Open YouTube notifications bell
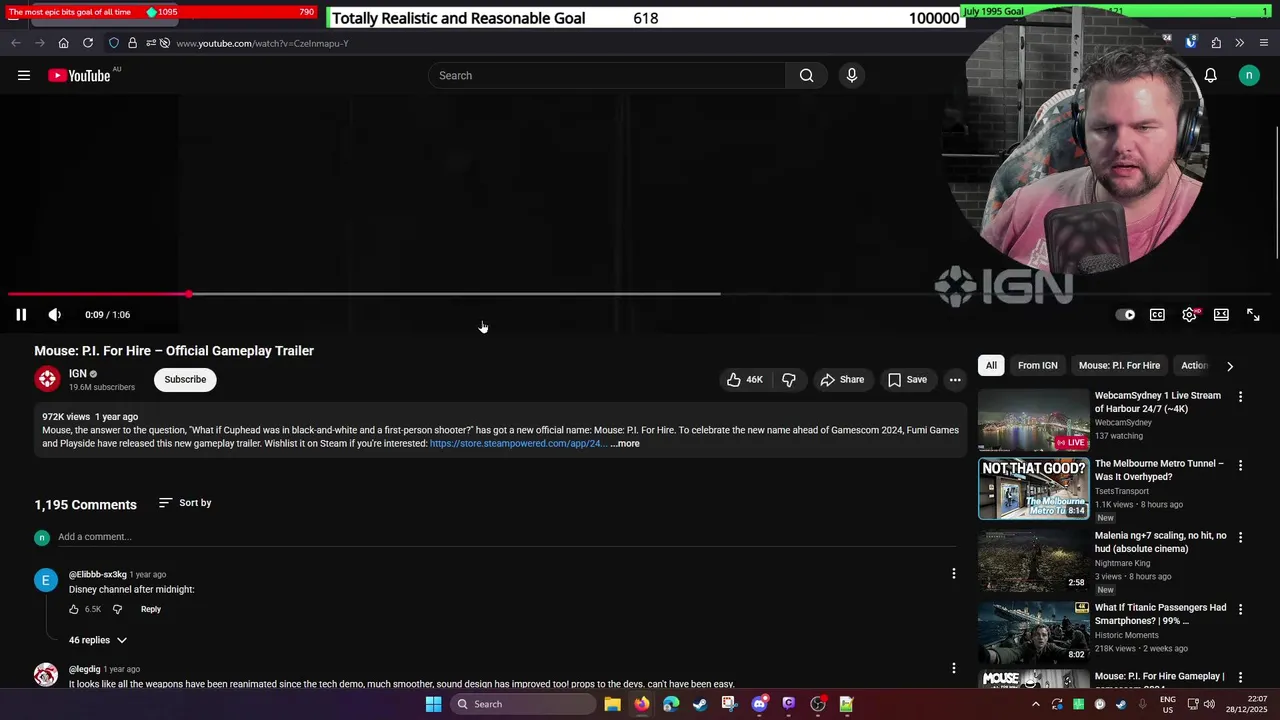The image size is (1280, 720). [x=1210, y=75]
